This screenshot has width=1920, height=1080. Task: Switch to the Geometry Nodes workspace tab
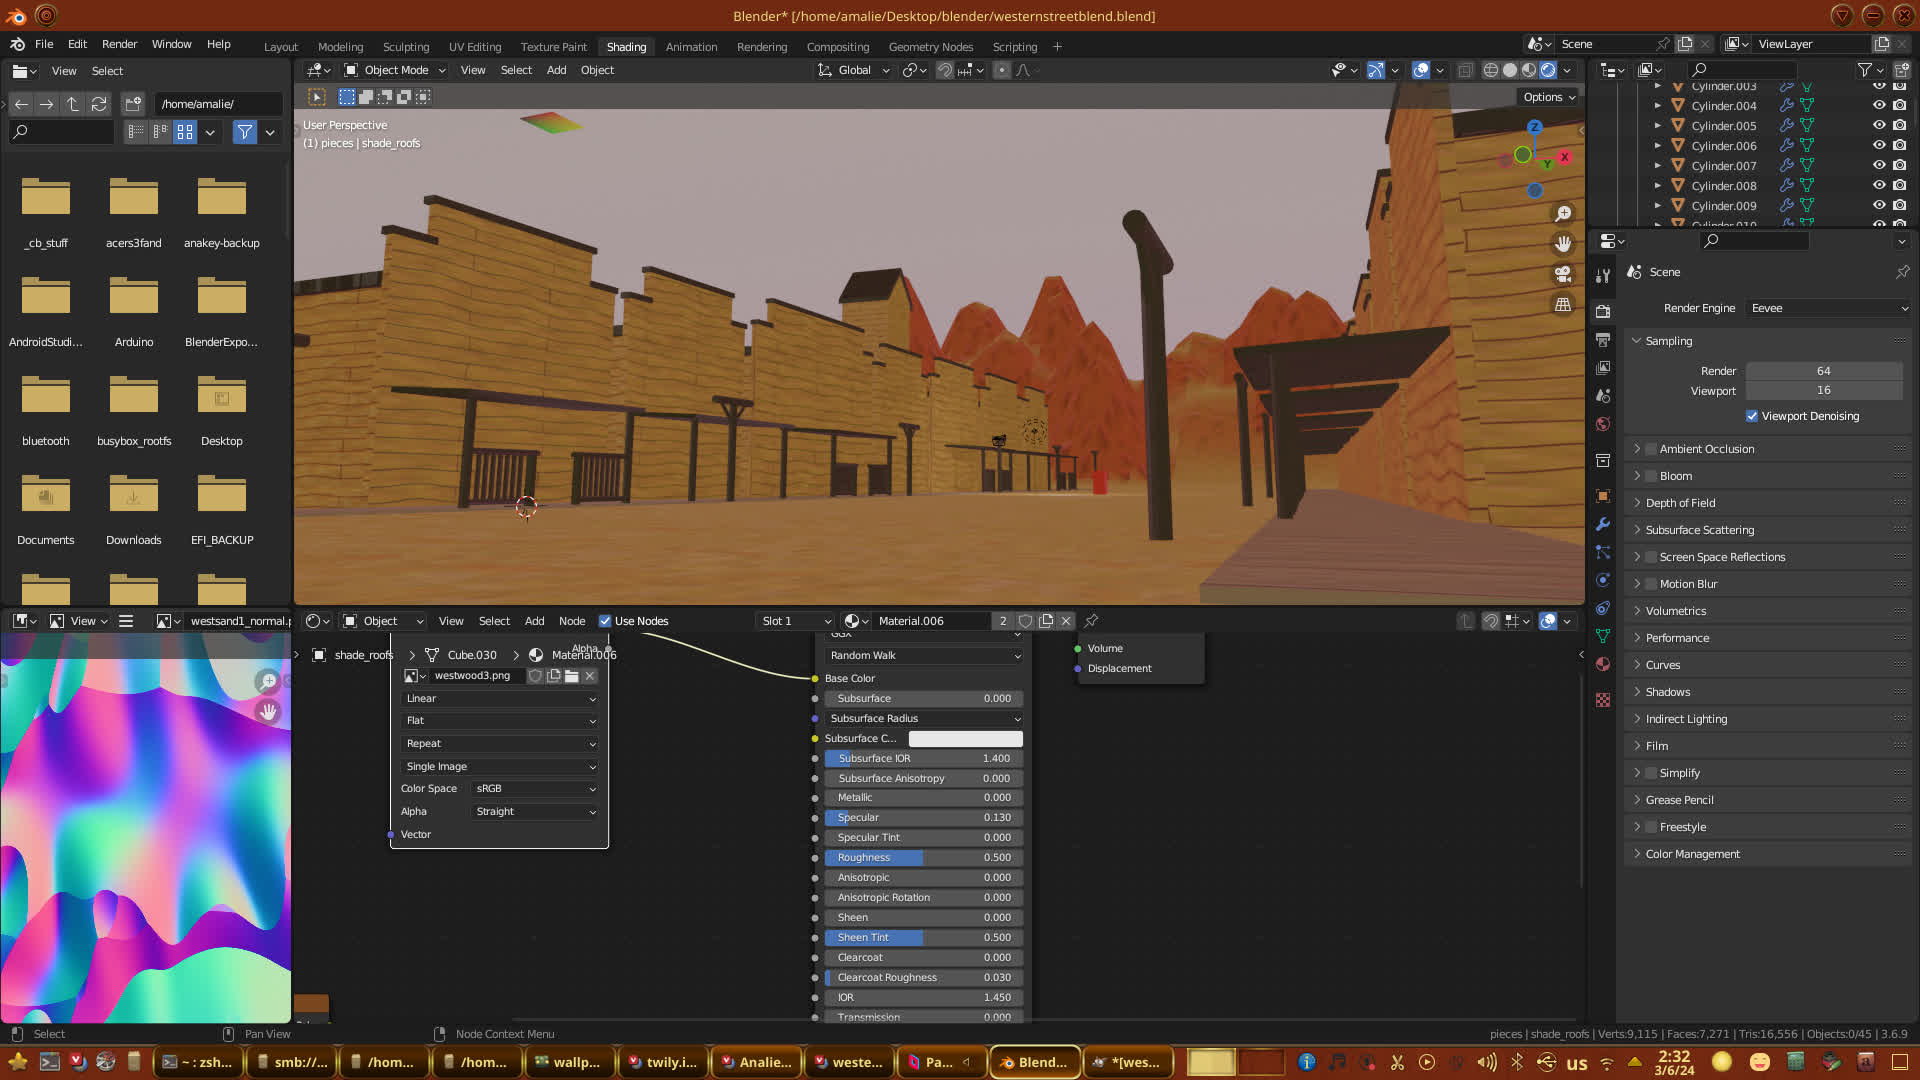tap(930, 47)
